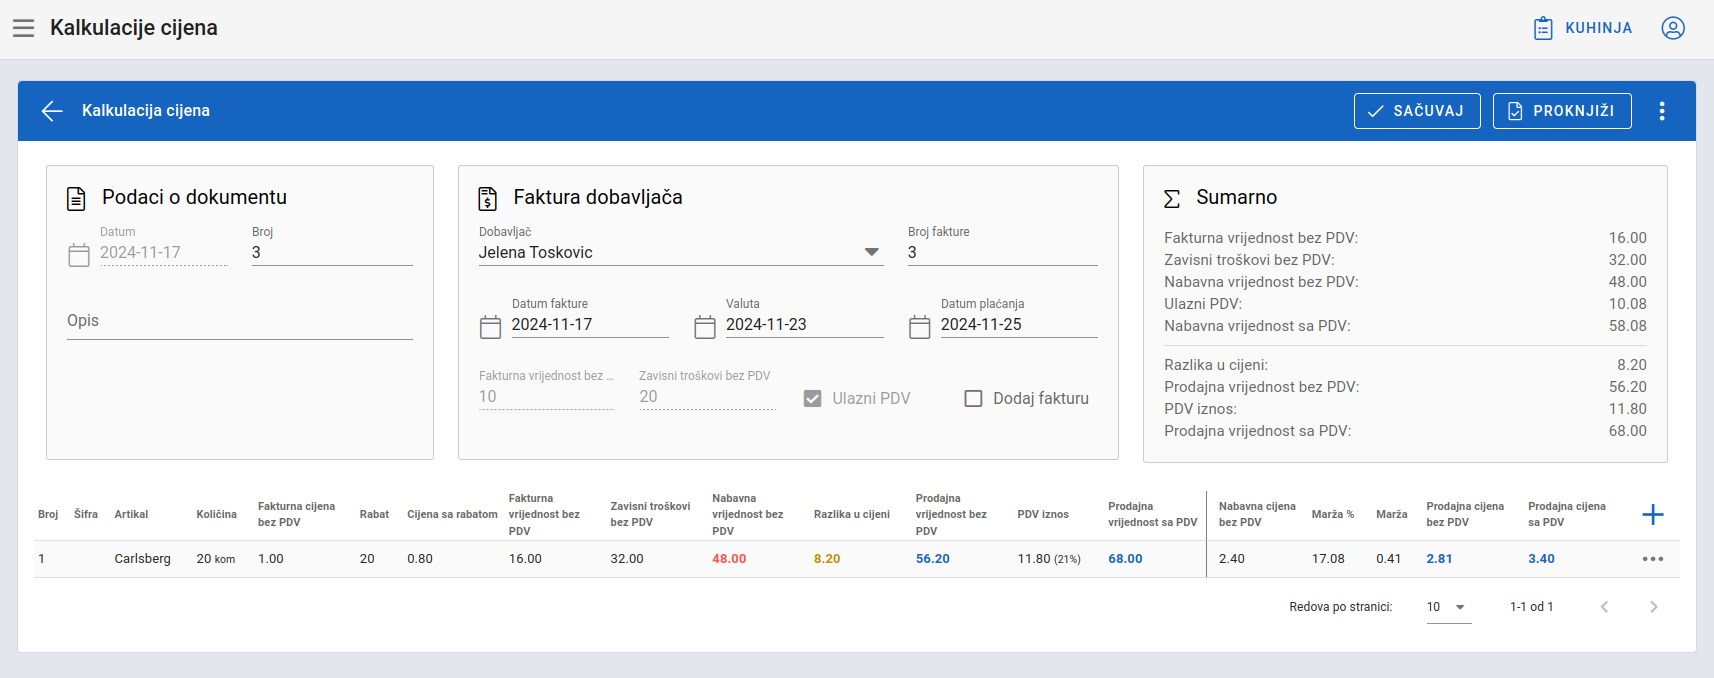The width and height of the screenshot is (1714, 678).
Task: Click the 20 kom quantity cell
Action: pyautogui.click(x=216, y=559)
